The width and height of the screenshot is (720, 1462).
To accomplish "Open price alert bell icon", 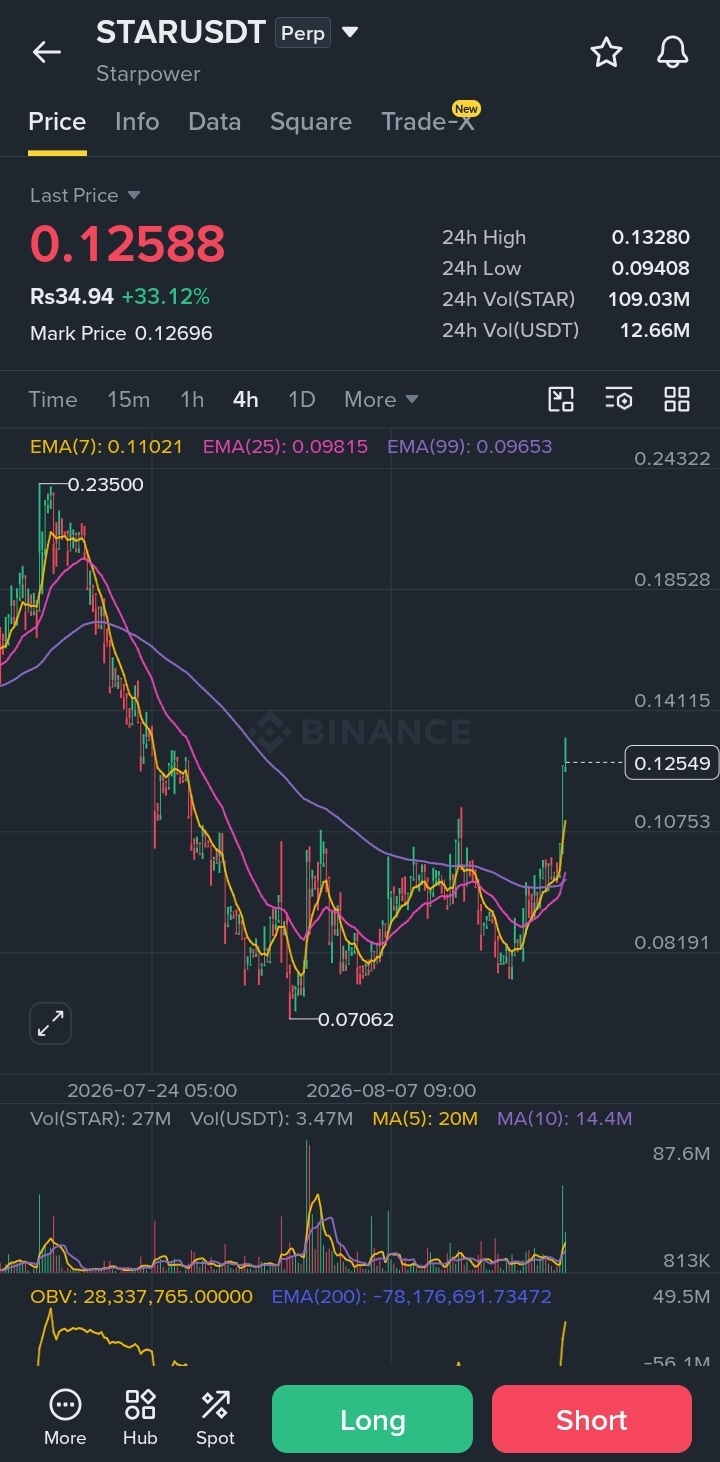I will [x=673, y=52].
